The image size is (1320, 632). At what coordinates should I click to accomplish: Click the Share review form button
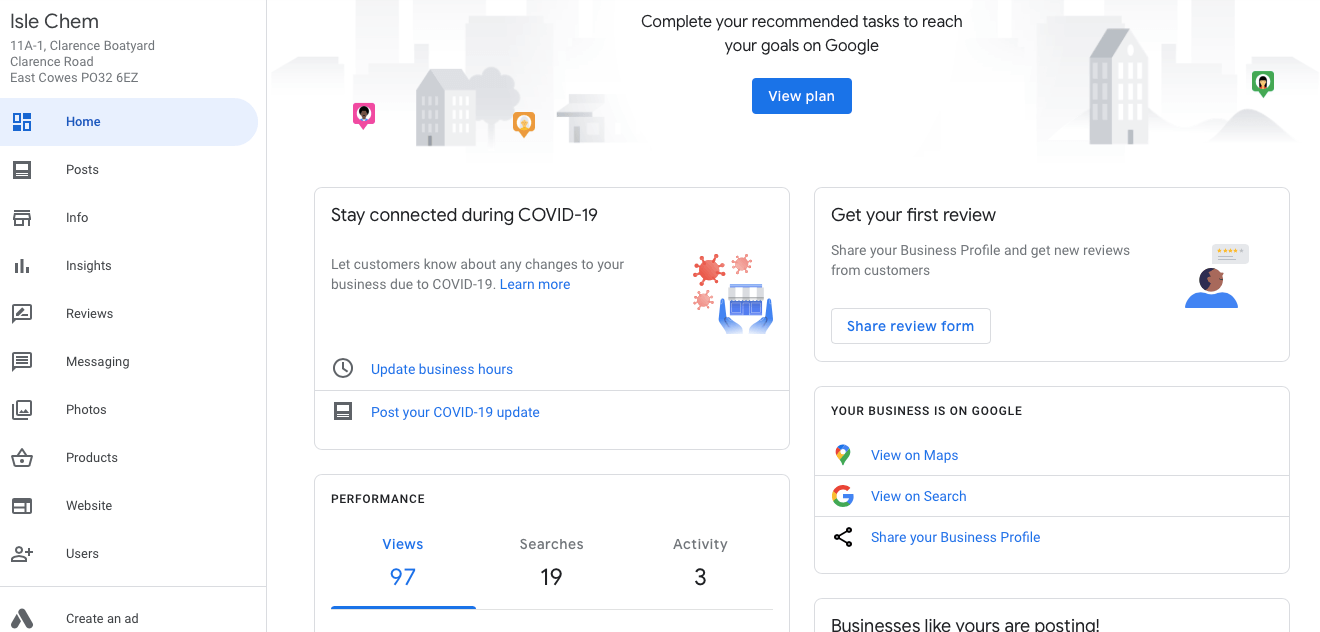pos(910,325)
